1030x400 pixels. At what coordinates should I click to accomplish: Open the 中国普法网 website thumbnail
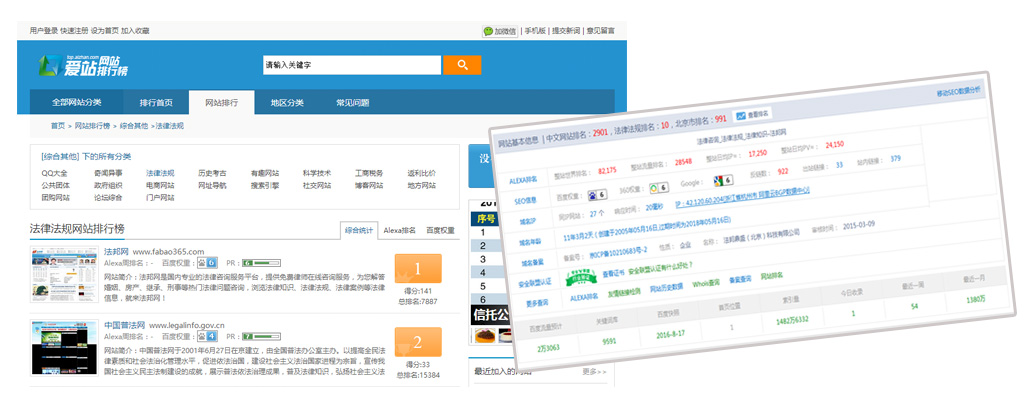[63, 350]
